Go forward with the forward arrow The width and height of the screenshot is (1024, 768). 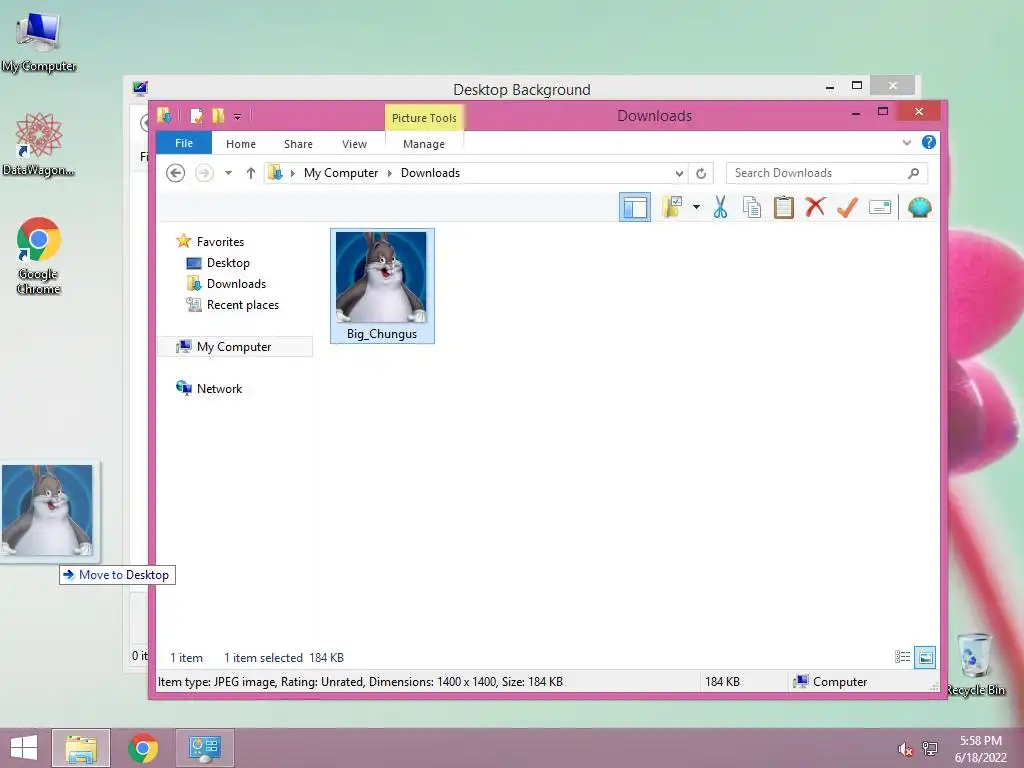point(204,173)
